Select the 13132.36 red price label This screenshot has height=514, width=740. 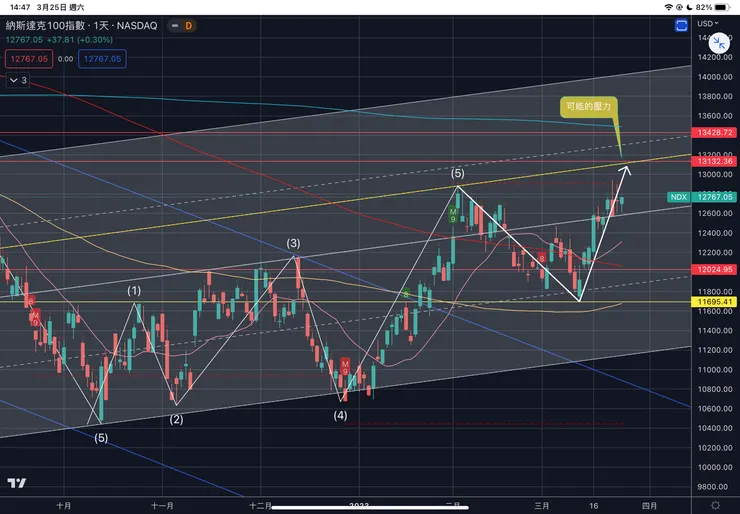(715, 161)
